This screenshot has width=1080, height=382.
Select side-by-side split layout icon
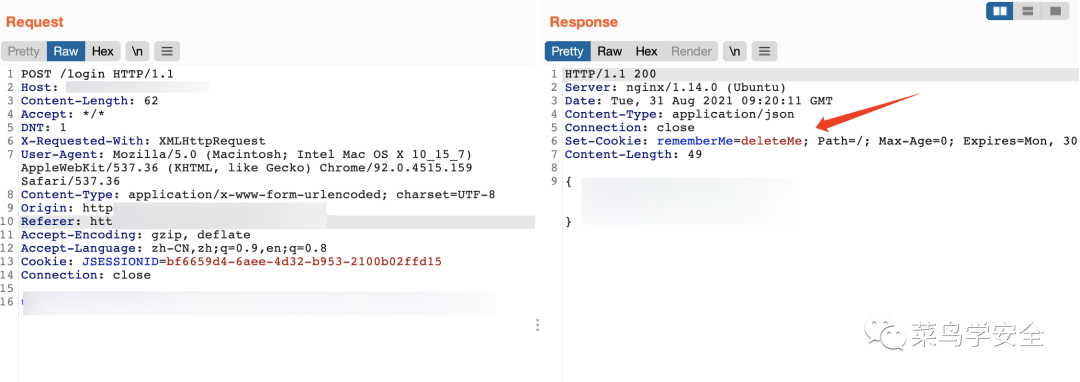[x=1000, y=11]
